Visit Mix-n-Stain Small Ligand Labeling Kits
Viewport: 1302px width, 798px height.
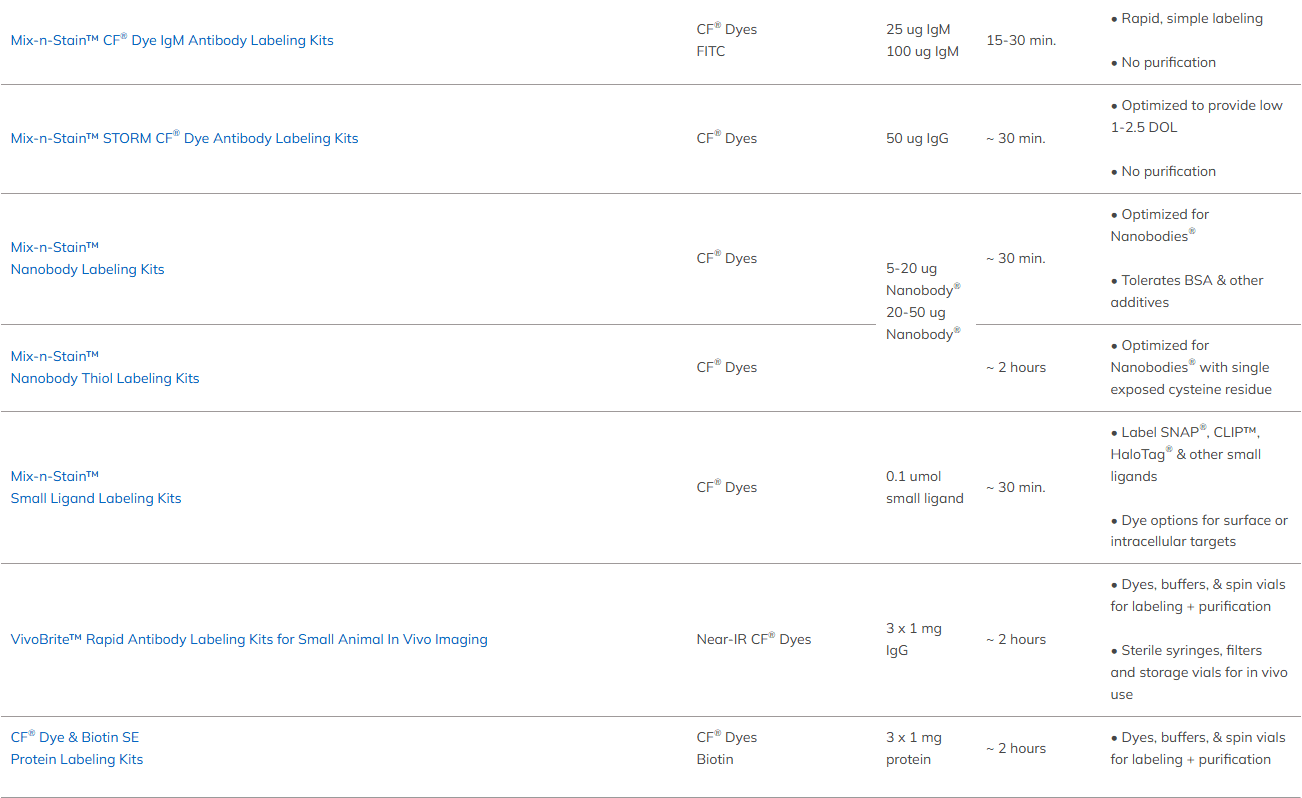[96, 498]
